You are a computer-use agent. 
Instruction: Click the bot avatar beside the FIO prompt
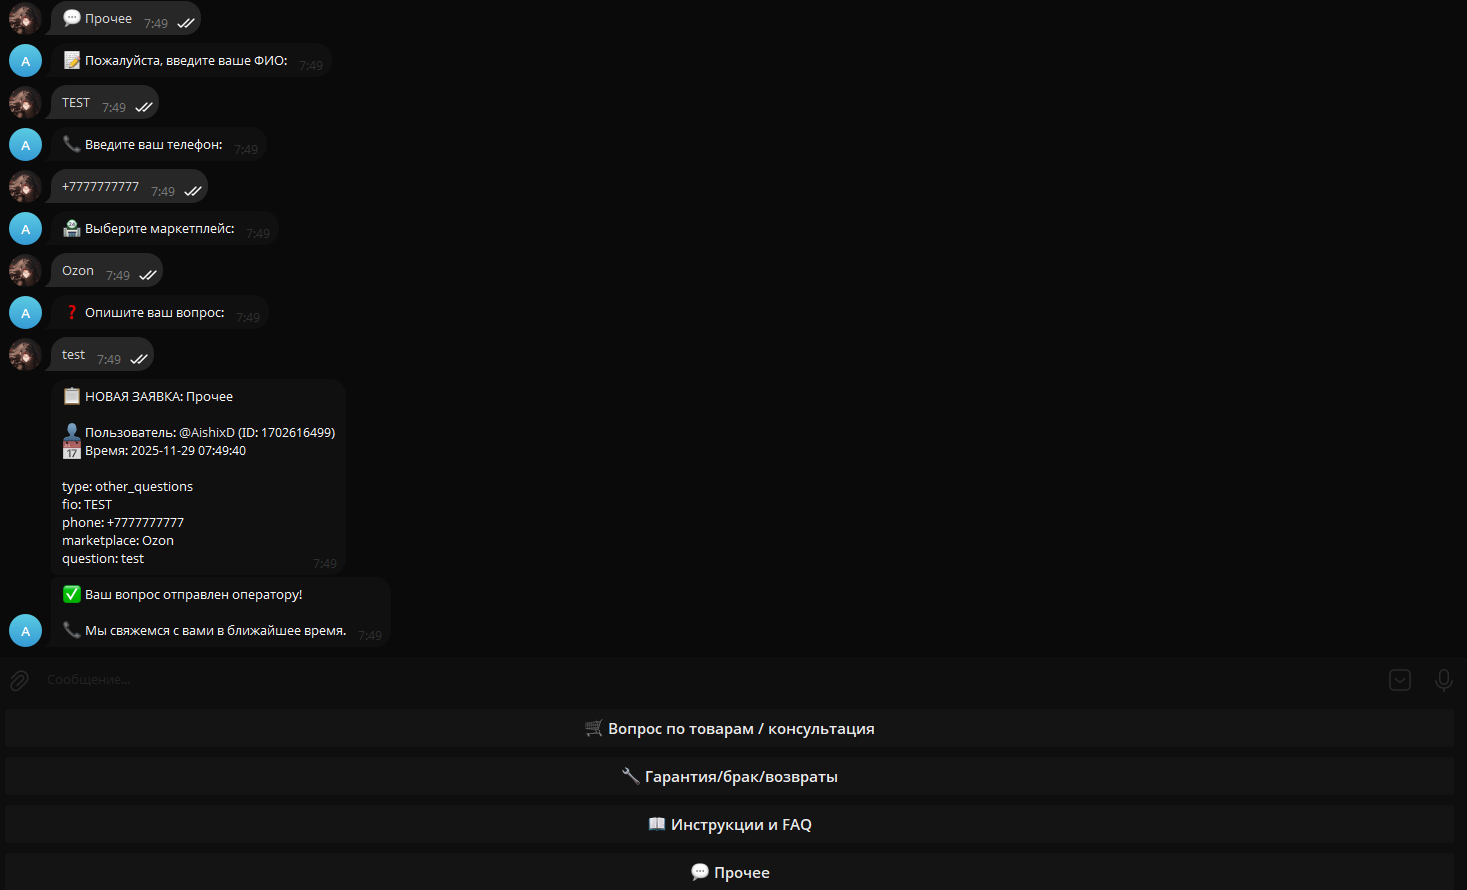click(25, 61)
